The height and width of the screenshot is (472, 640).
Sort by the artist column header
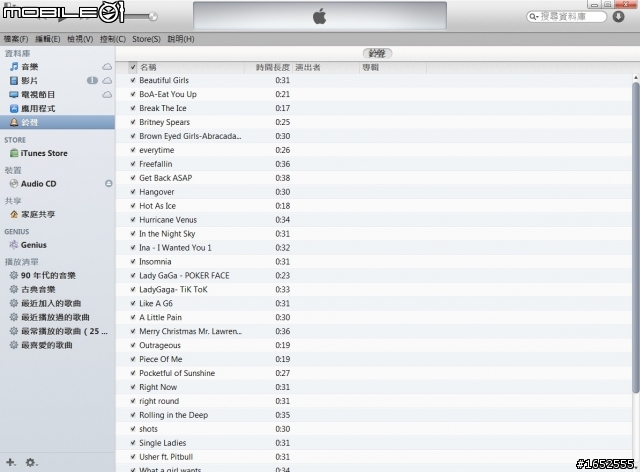[326, 67]
